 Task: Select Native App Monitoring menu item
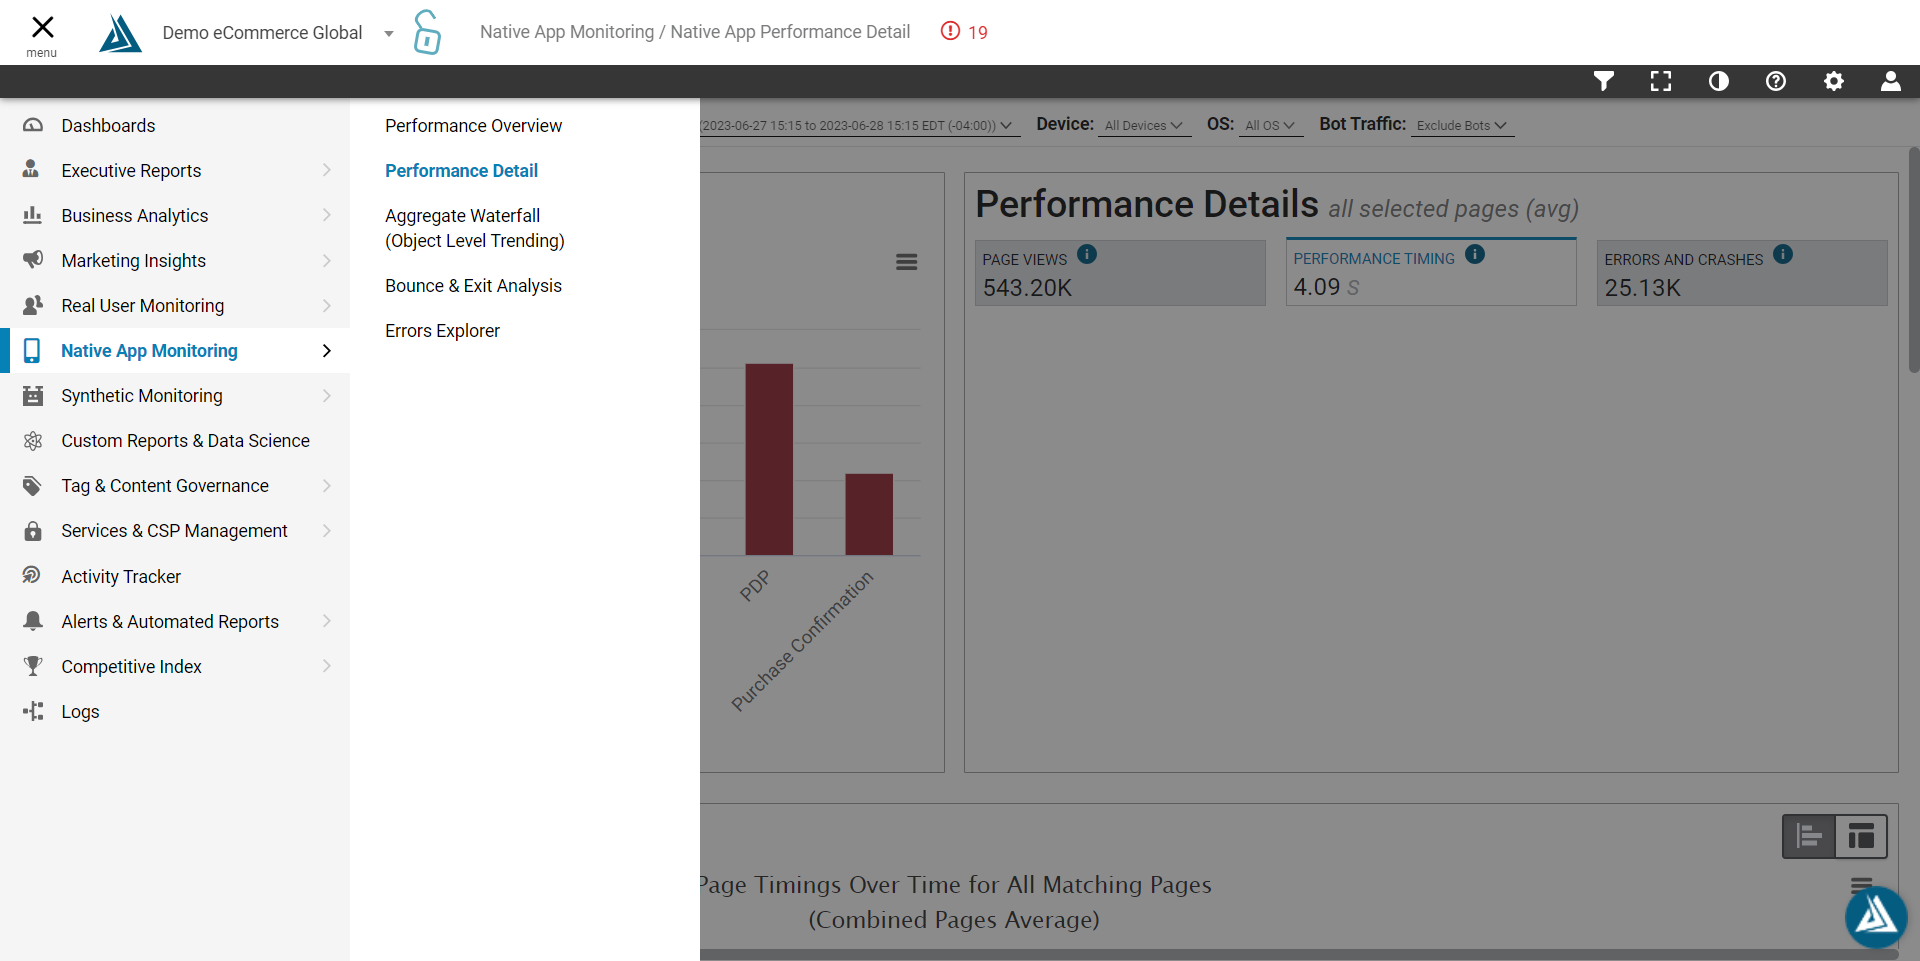click(x=175, y=351)
